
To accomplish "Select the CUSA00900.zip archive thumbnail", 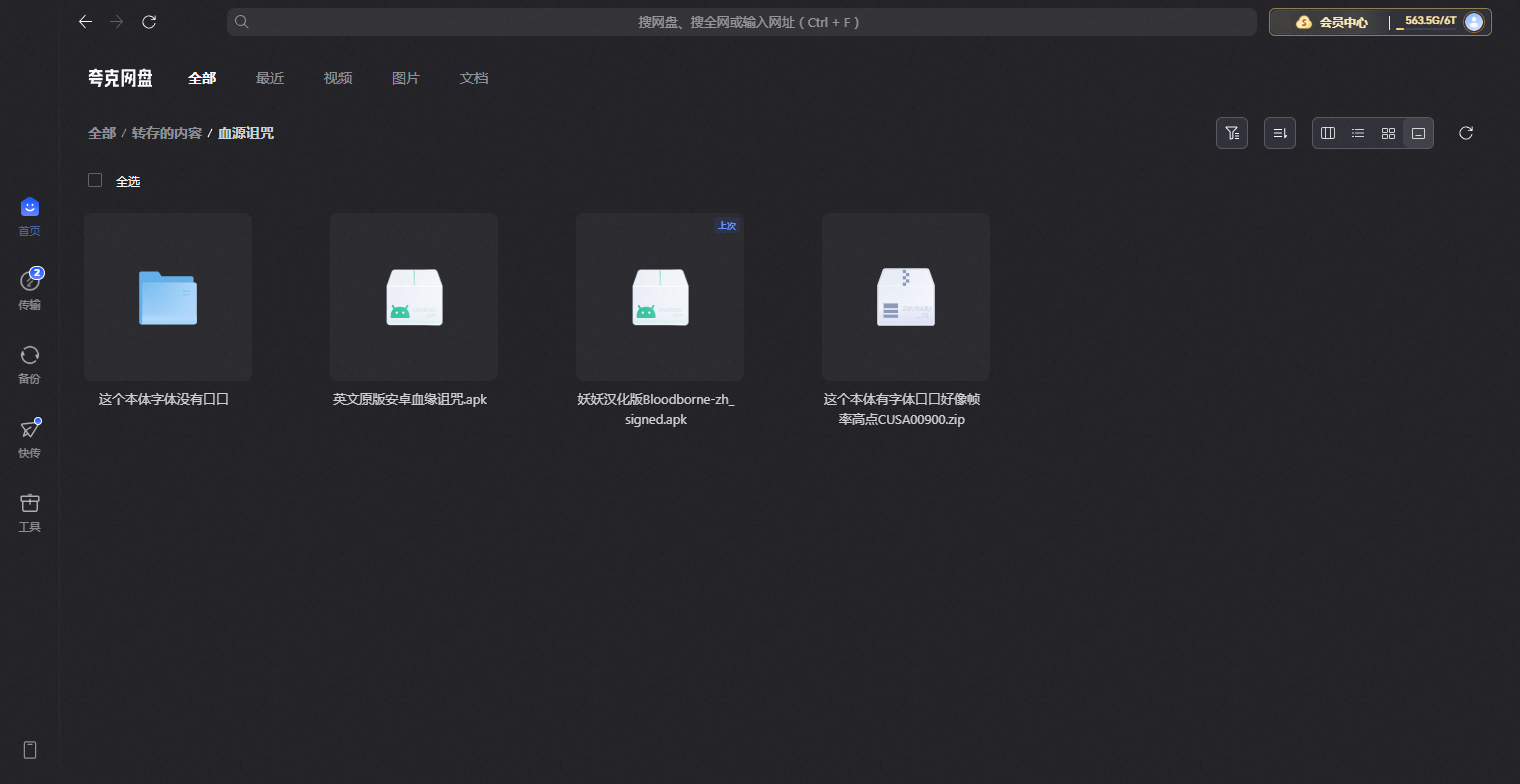I will click(x=906, y=297).
